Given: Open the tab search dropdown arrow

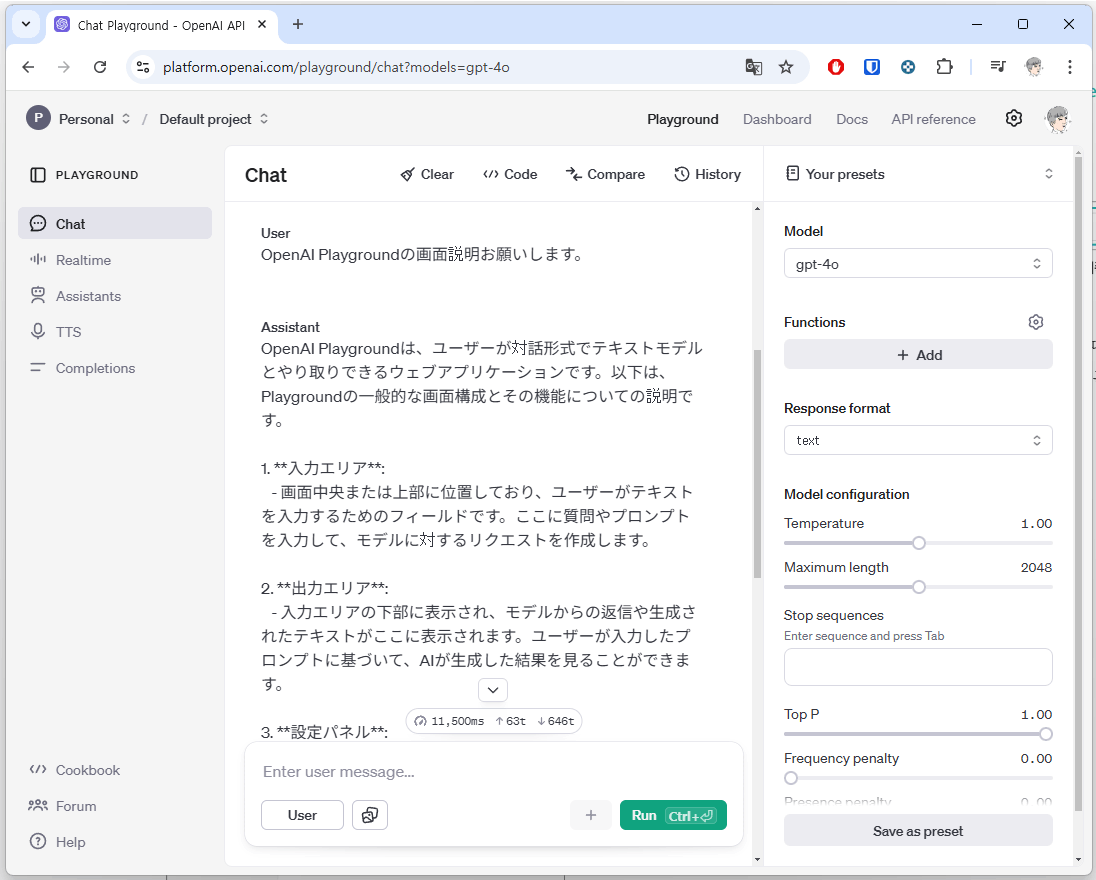Looking at the screenshot, I should 26,24.
